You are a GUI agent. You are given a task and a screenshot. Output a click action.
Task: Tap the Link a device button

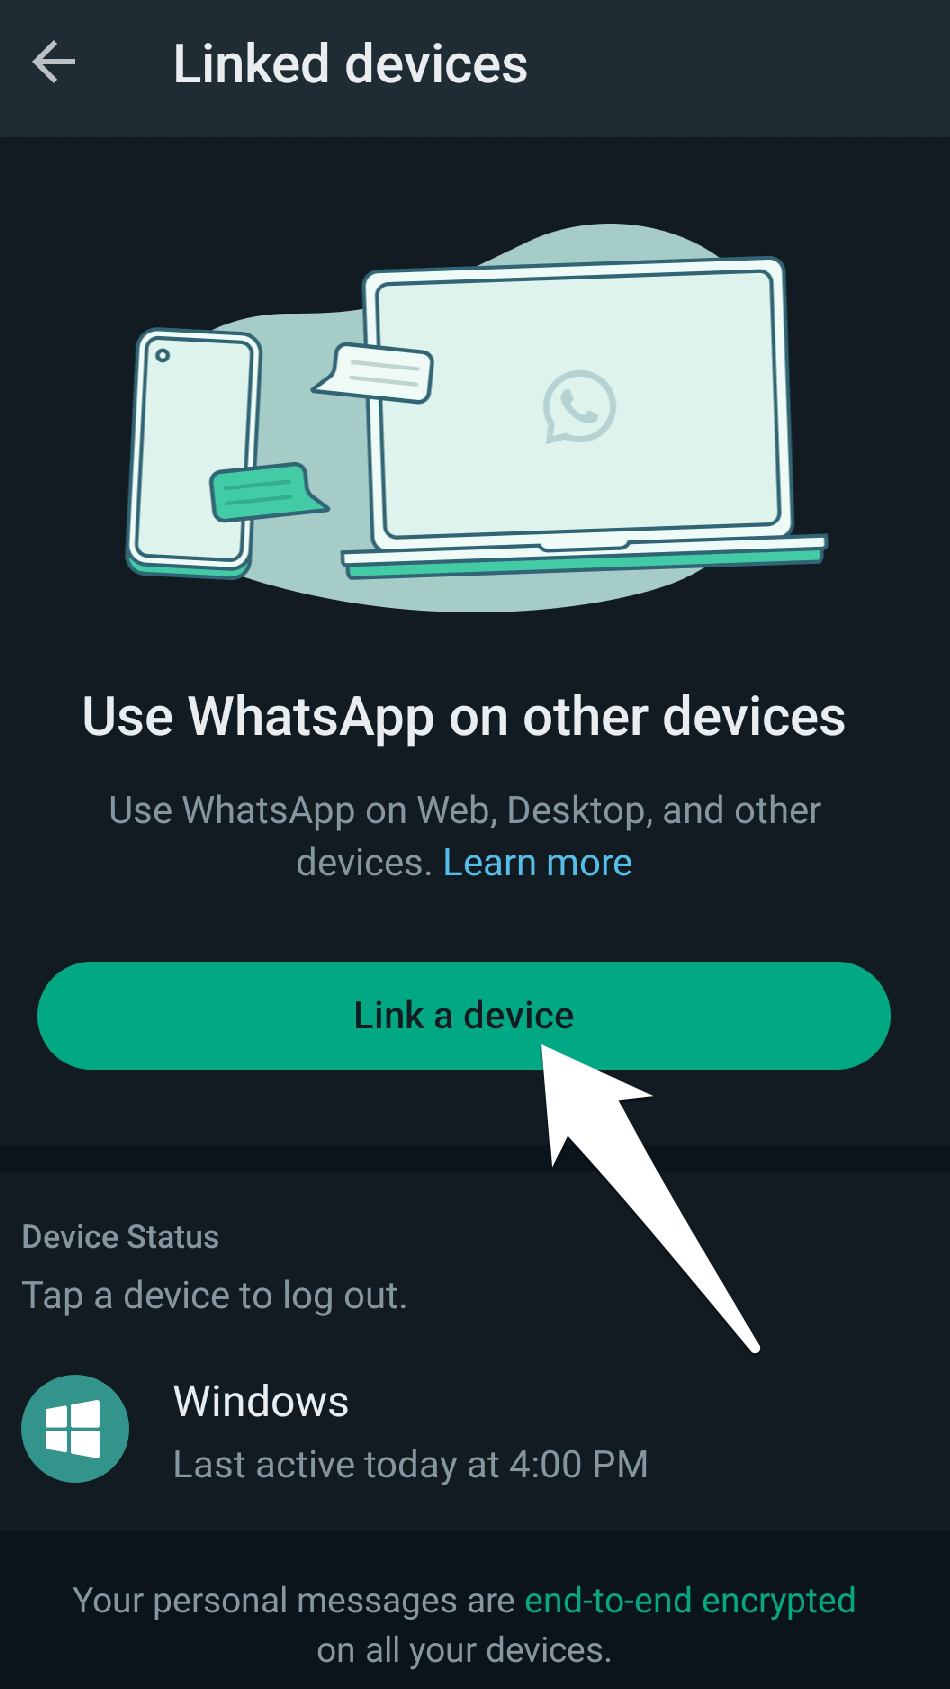(464, 1015)
